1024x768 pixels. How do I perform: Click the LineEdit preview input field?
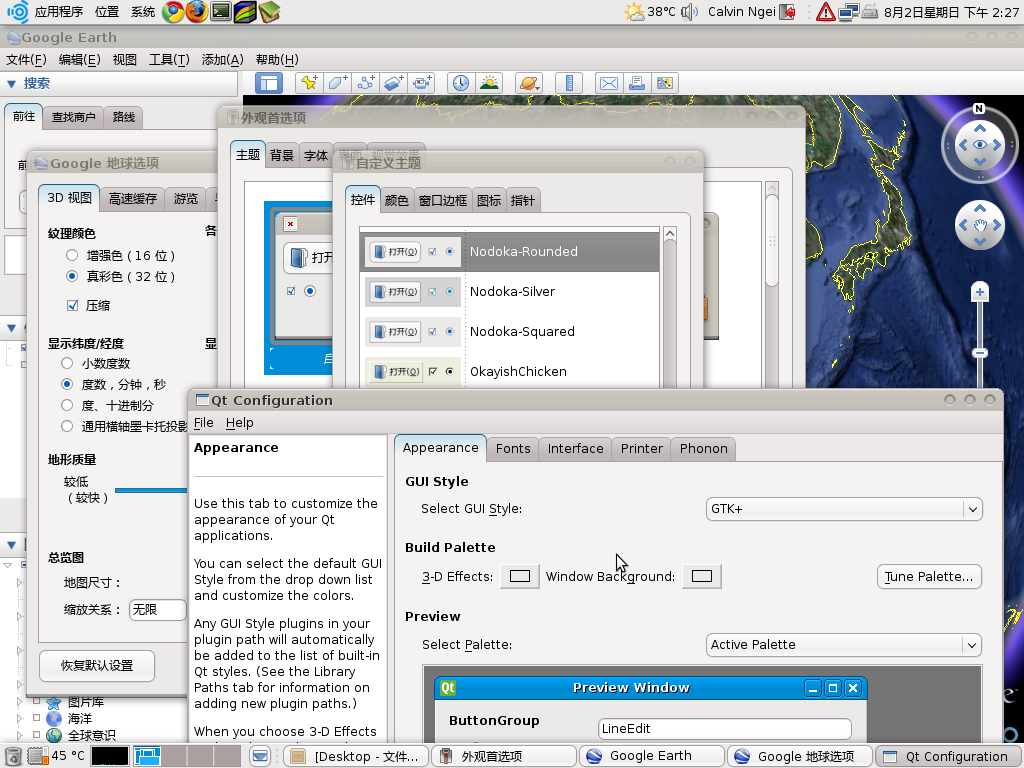pos(725,729)
